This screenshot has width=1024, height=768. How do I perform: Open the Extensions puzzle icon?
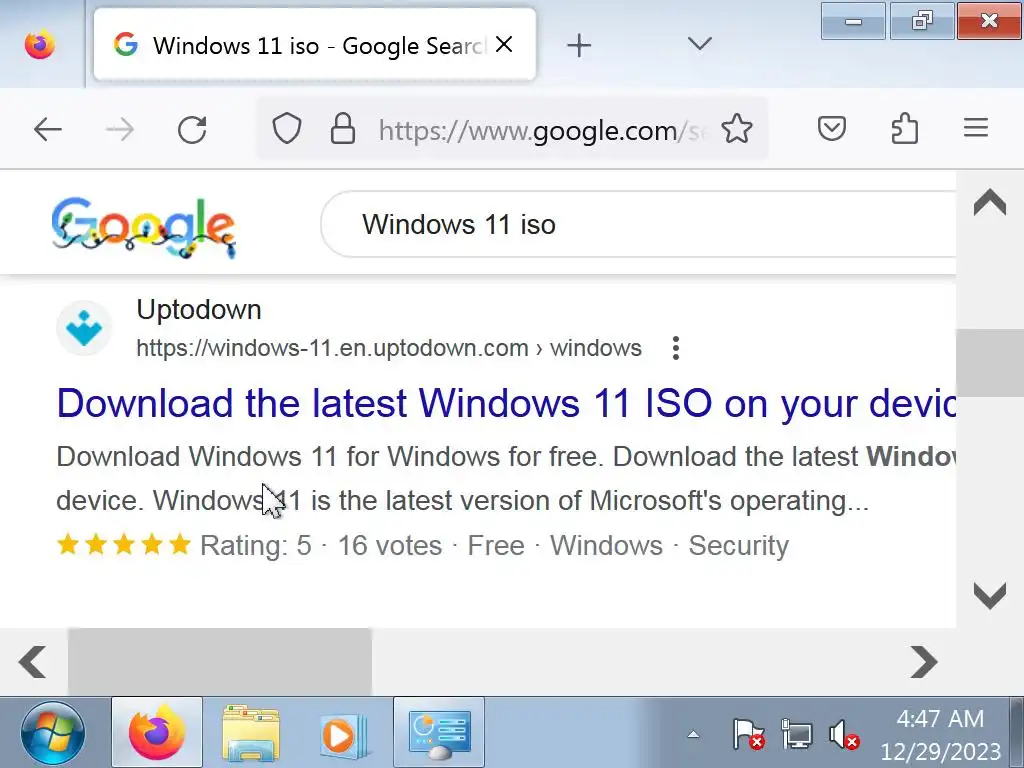point(904,129)
